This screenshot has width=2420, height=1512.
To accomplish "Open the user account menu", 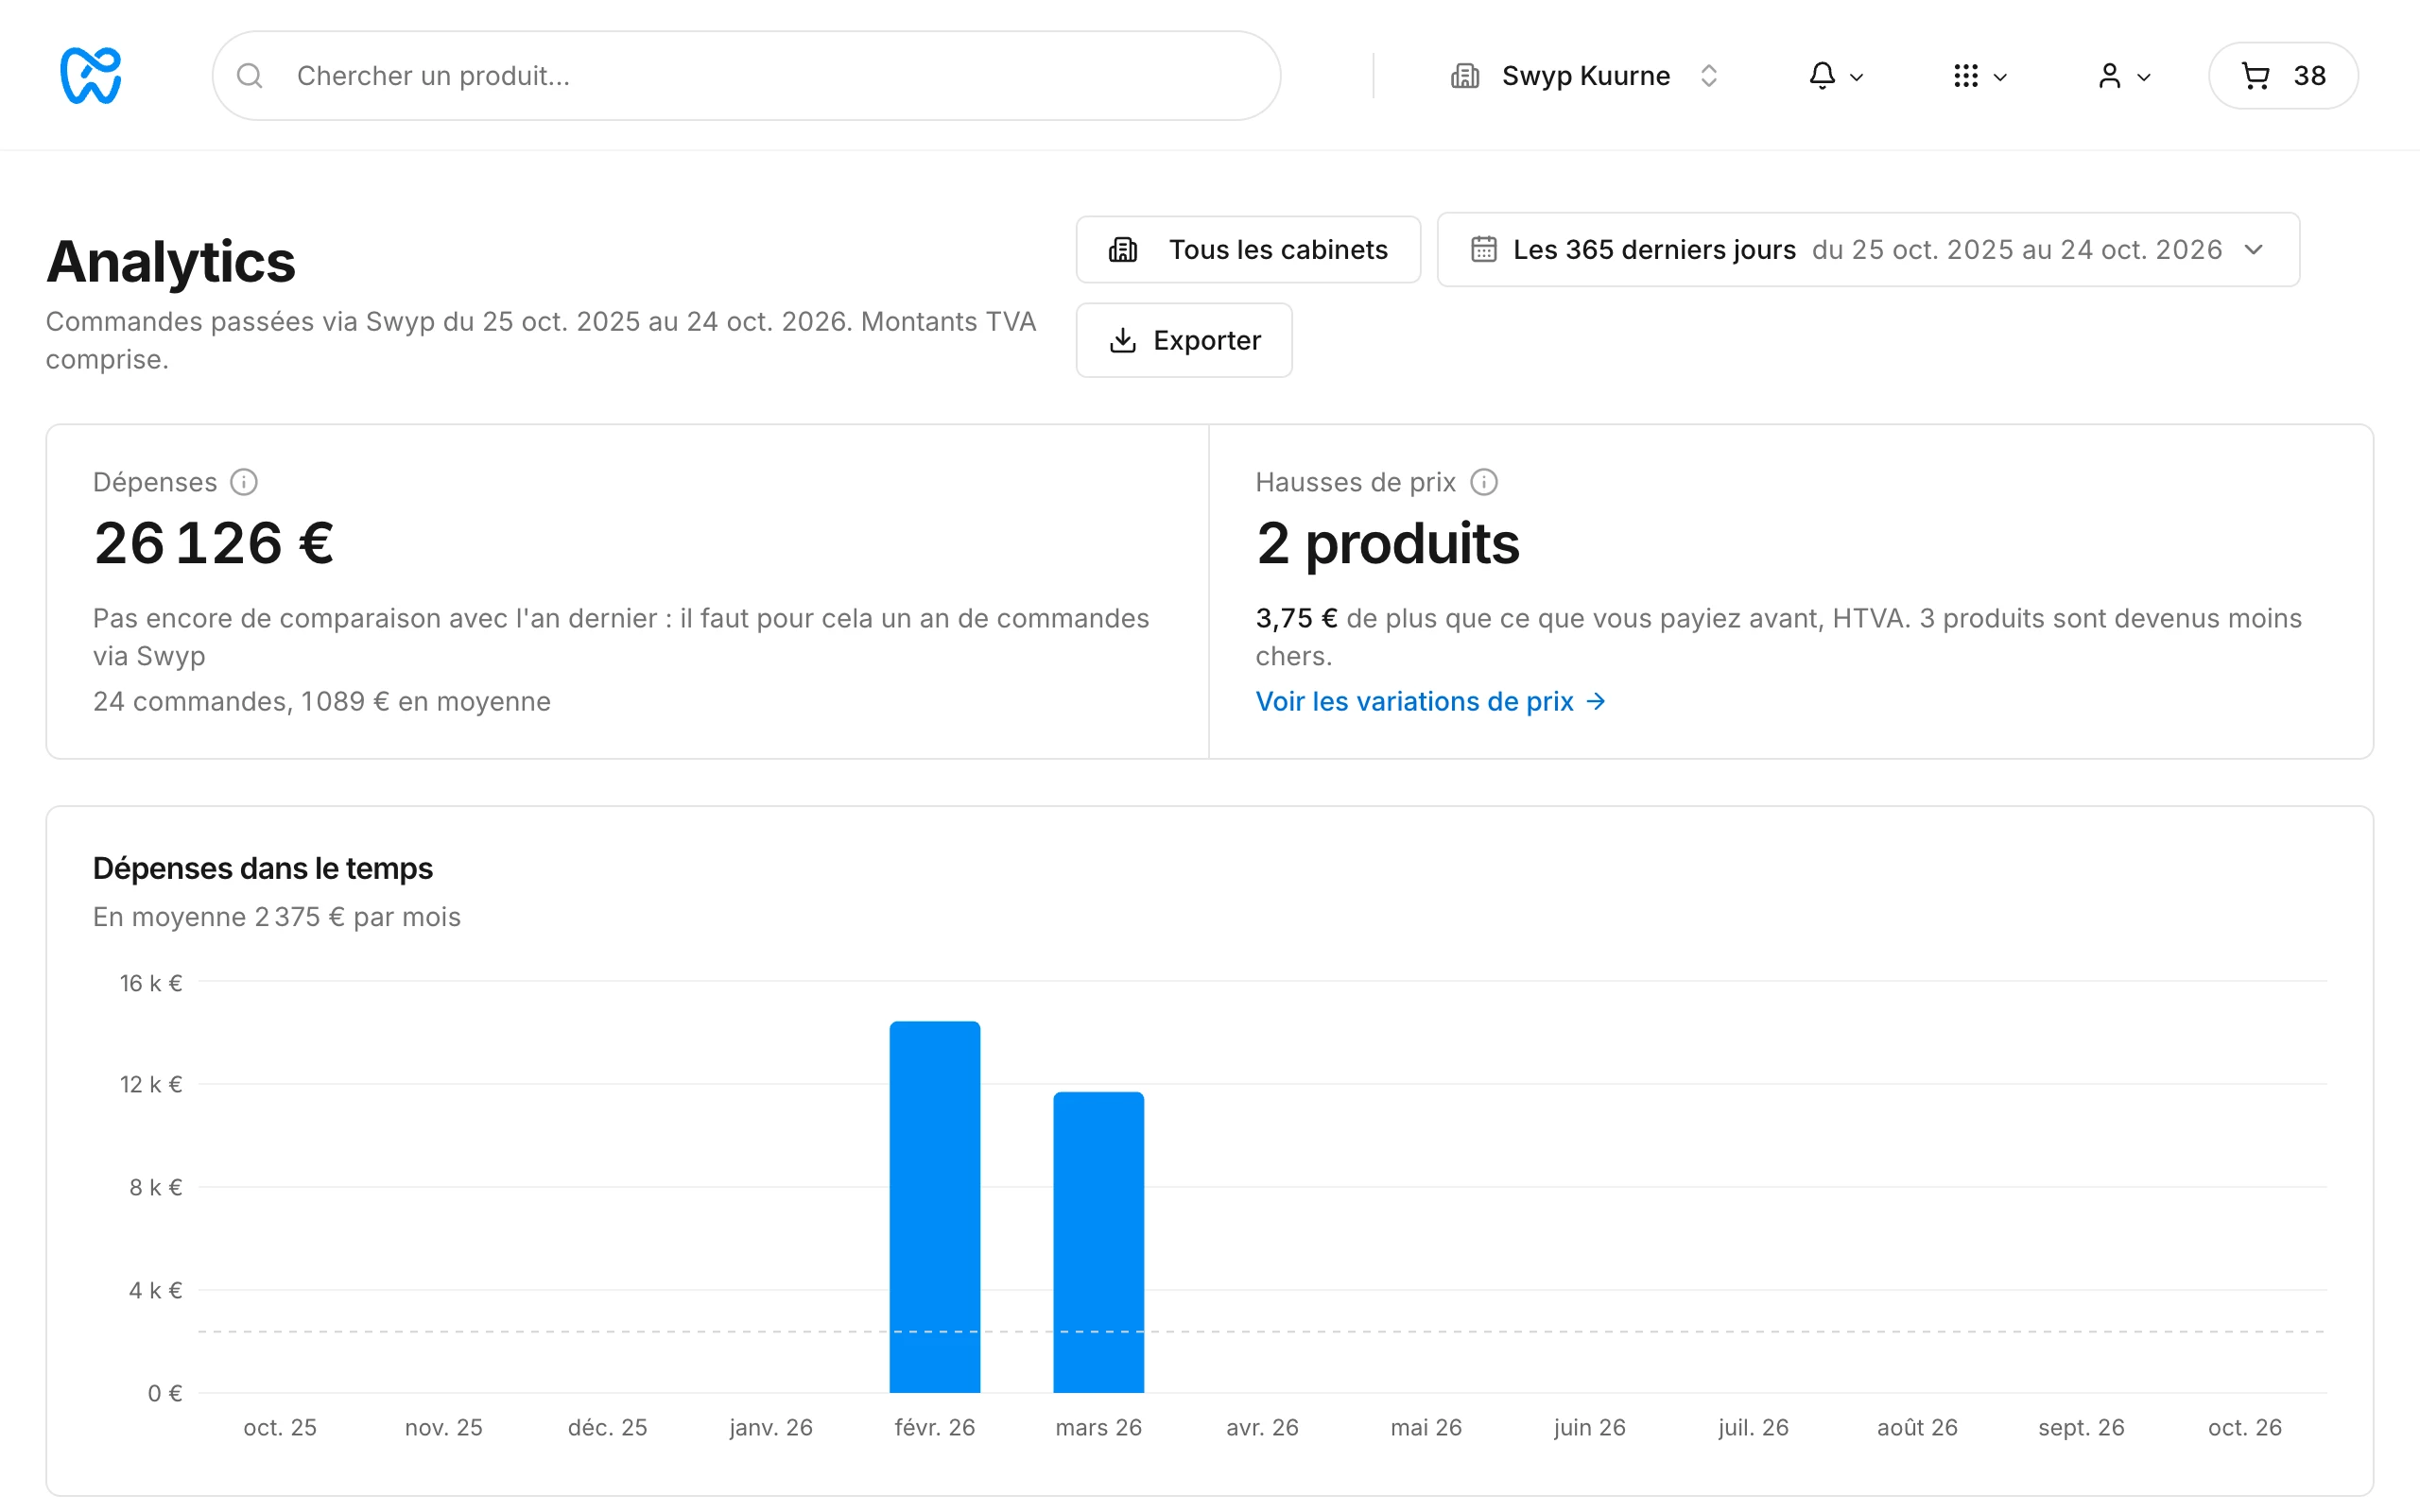I will 2123,76.
